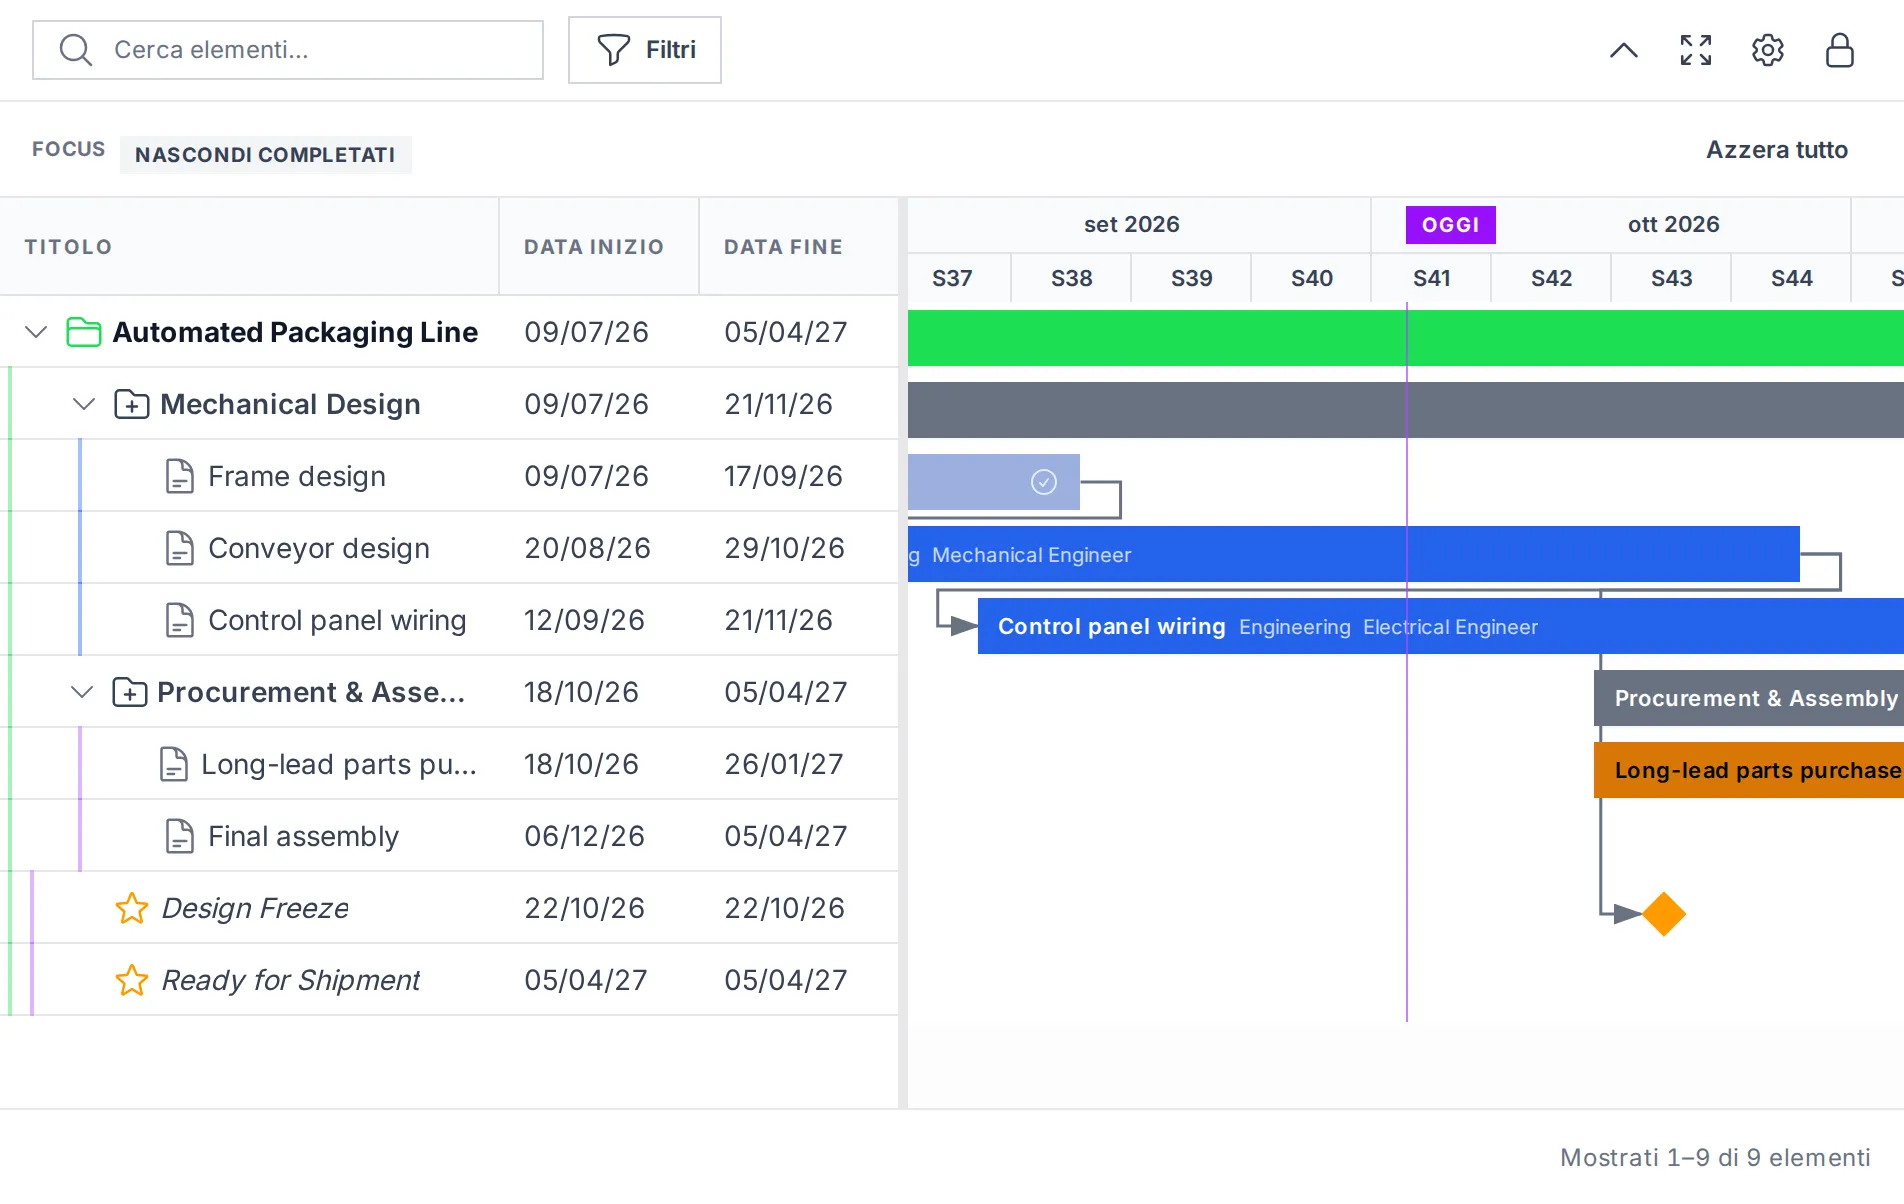
Task: Click the OGGI today marker
Action: [1450, 225]
